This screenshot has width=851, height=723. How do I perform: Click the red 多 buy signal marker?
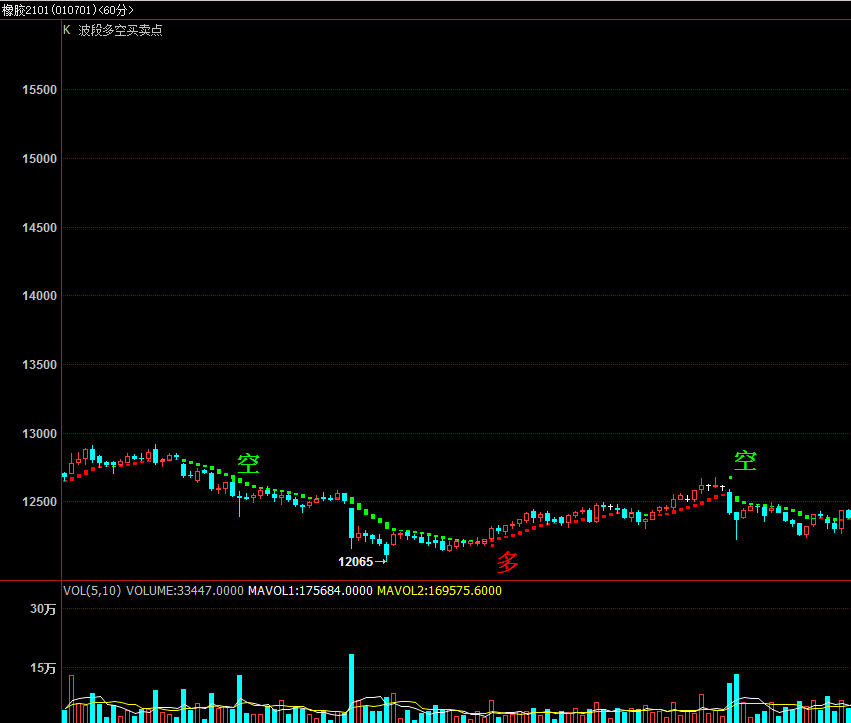(x=508, y=562)
